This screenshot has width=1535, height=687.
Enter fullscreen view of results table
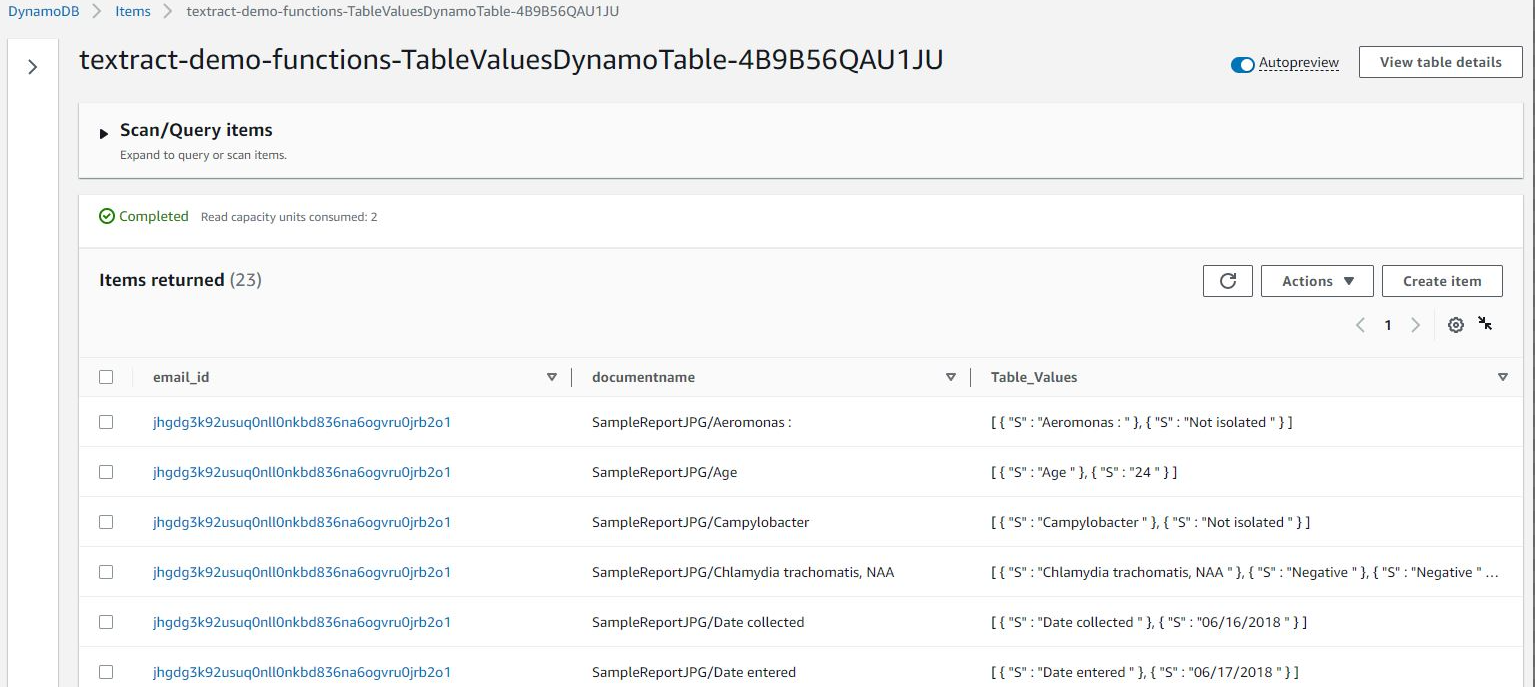tap(1486, 324)
